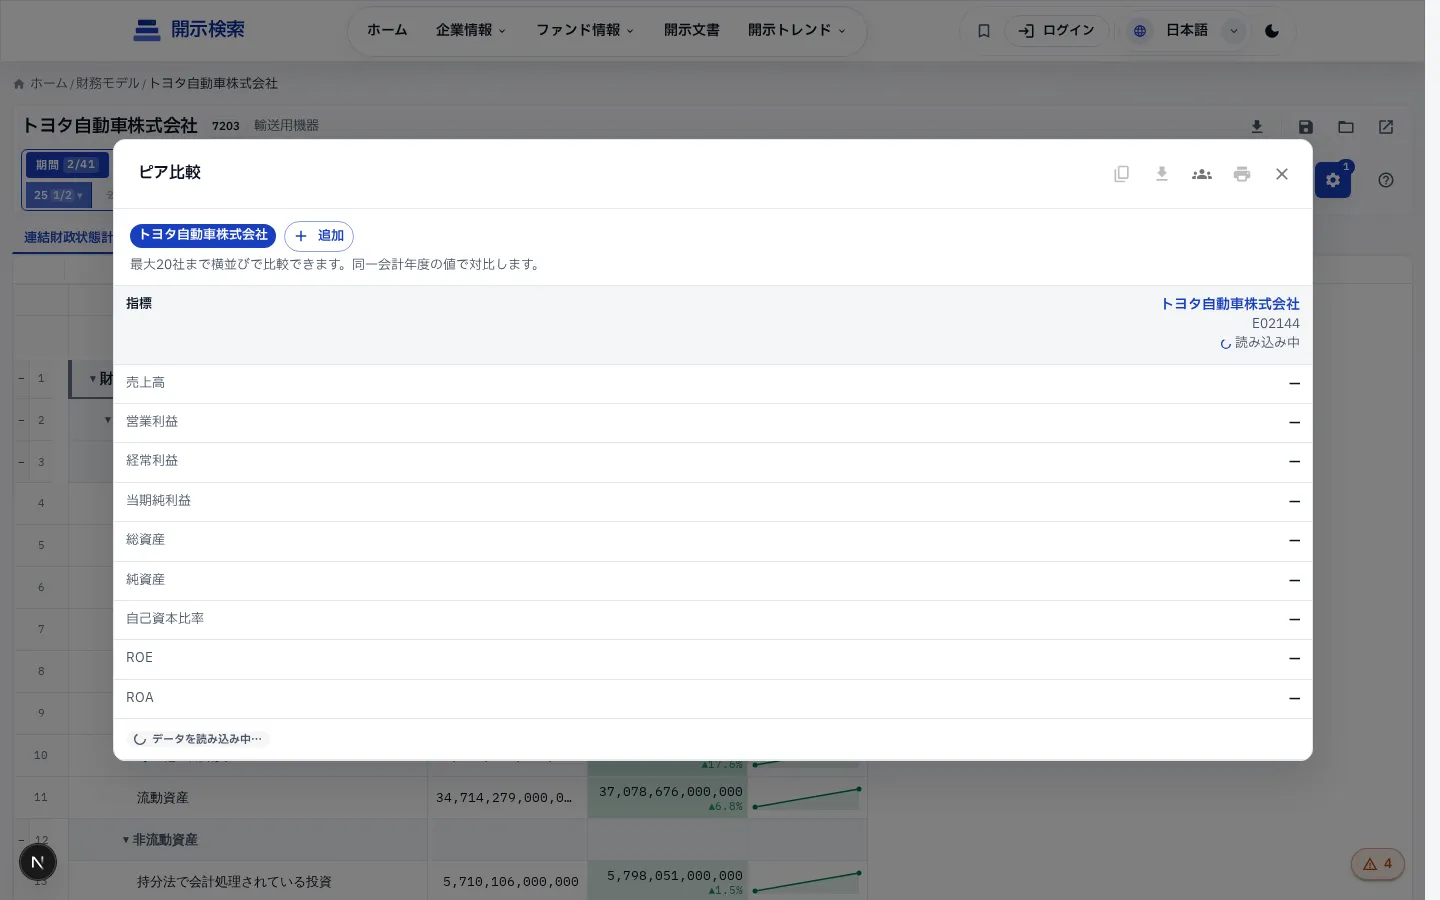Click the 経常利益 row label
Image resolution: width=1440 pixels, height=900 pixels.
coord(152,461)
